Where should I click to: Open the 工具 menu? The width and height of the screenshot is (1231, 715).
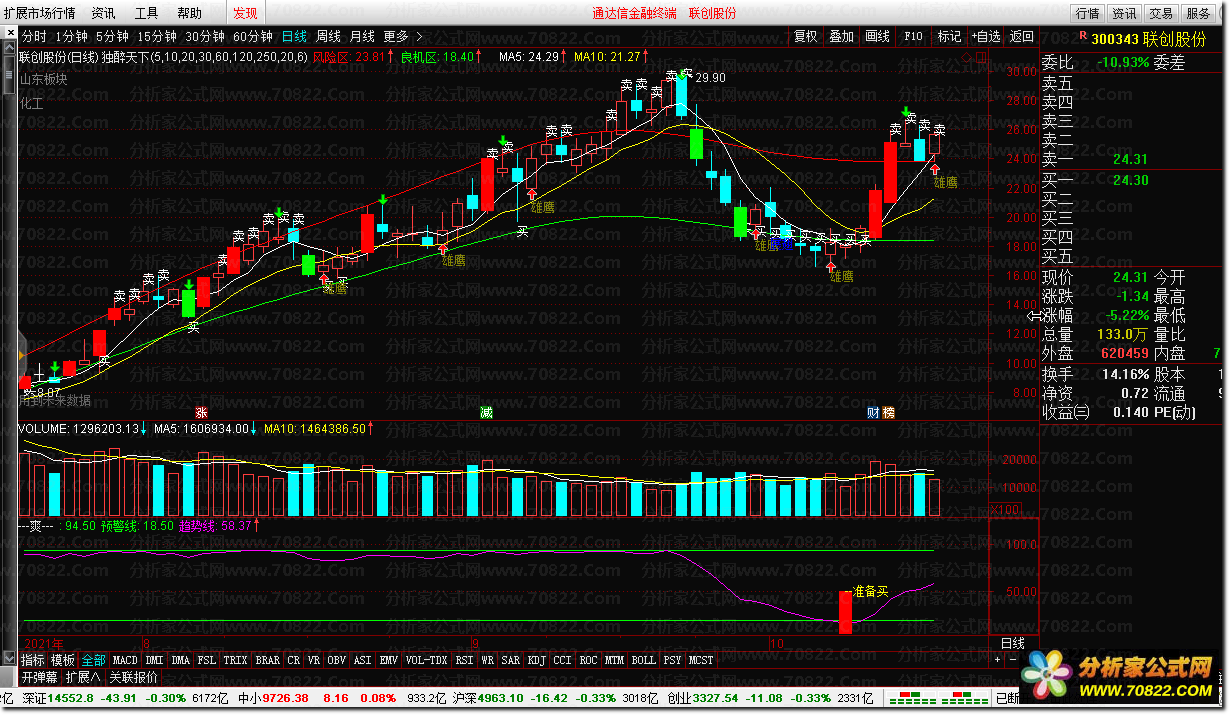coord(146,13)
